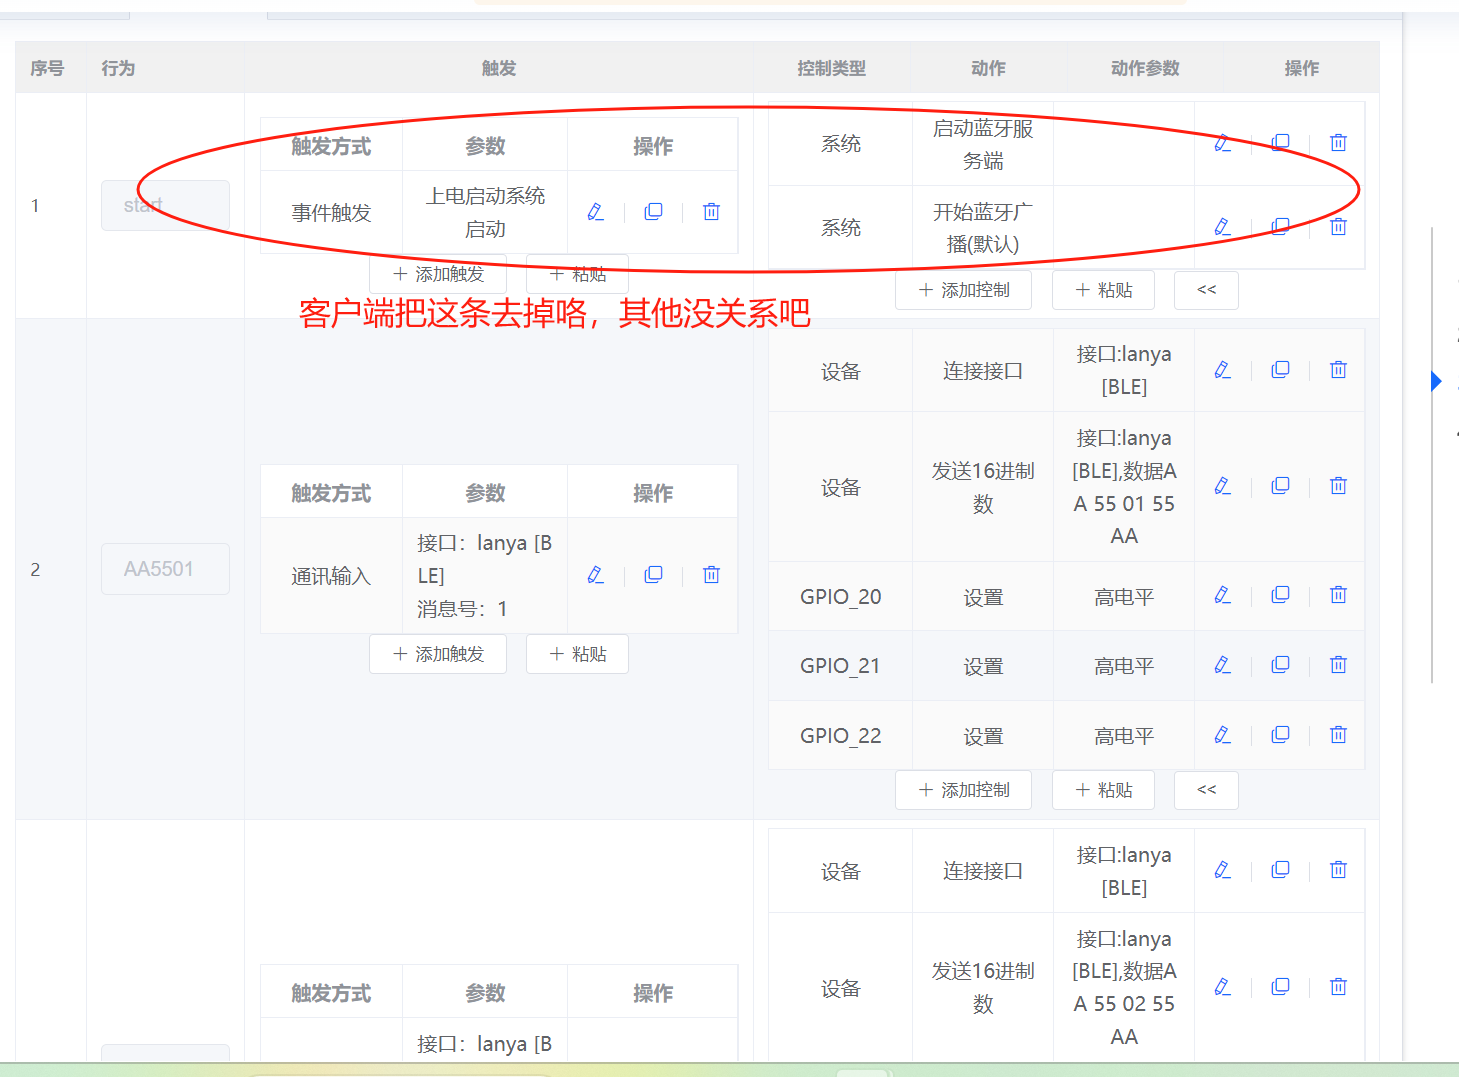Click 粘贴 button beside 添加控制 in row 2
1459x1077 pixels.
point(1102,789)
